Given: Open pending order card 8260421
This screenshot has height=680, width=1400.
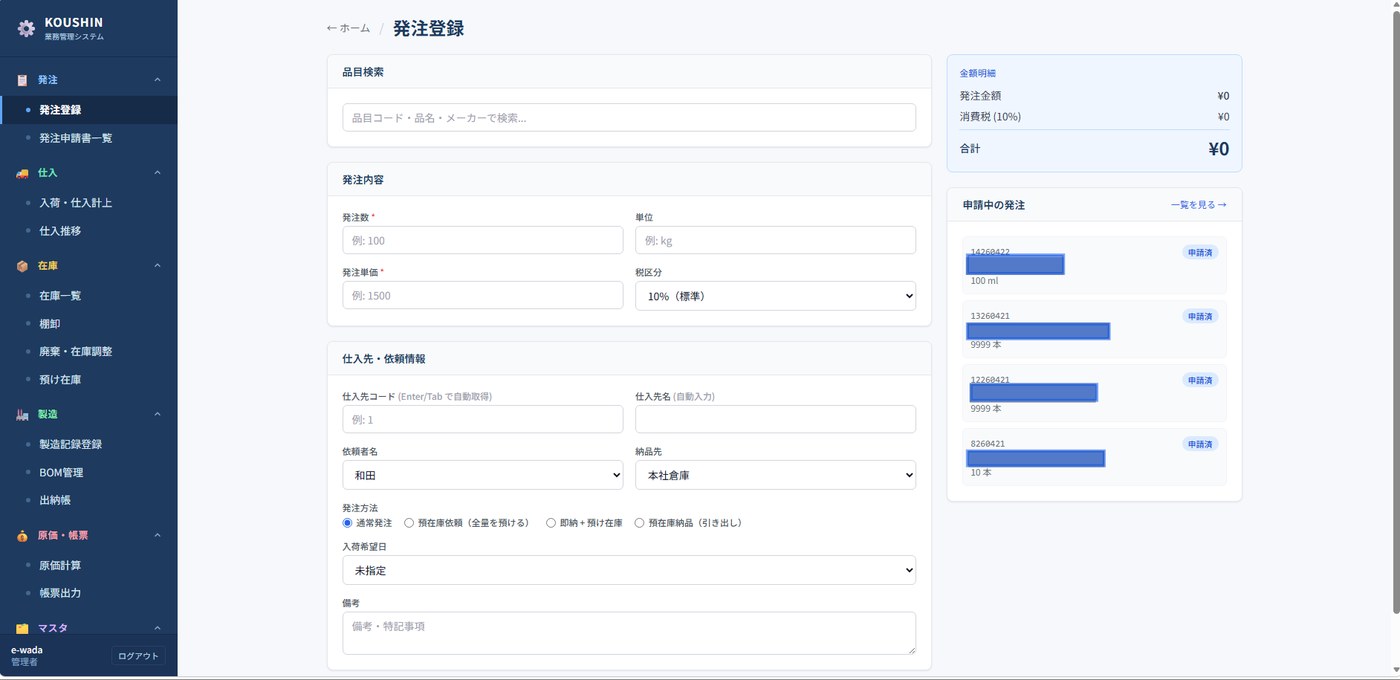Looking at the screenshot, I should pyautogui.click(x=1094, y=457).
